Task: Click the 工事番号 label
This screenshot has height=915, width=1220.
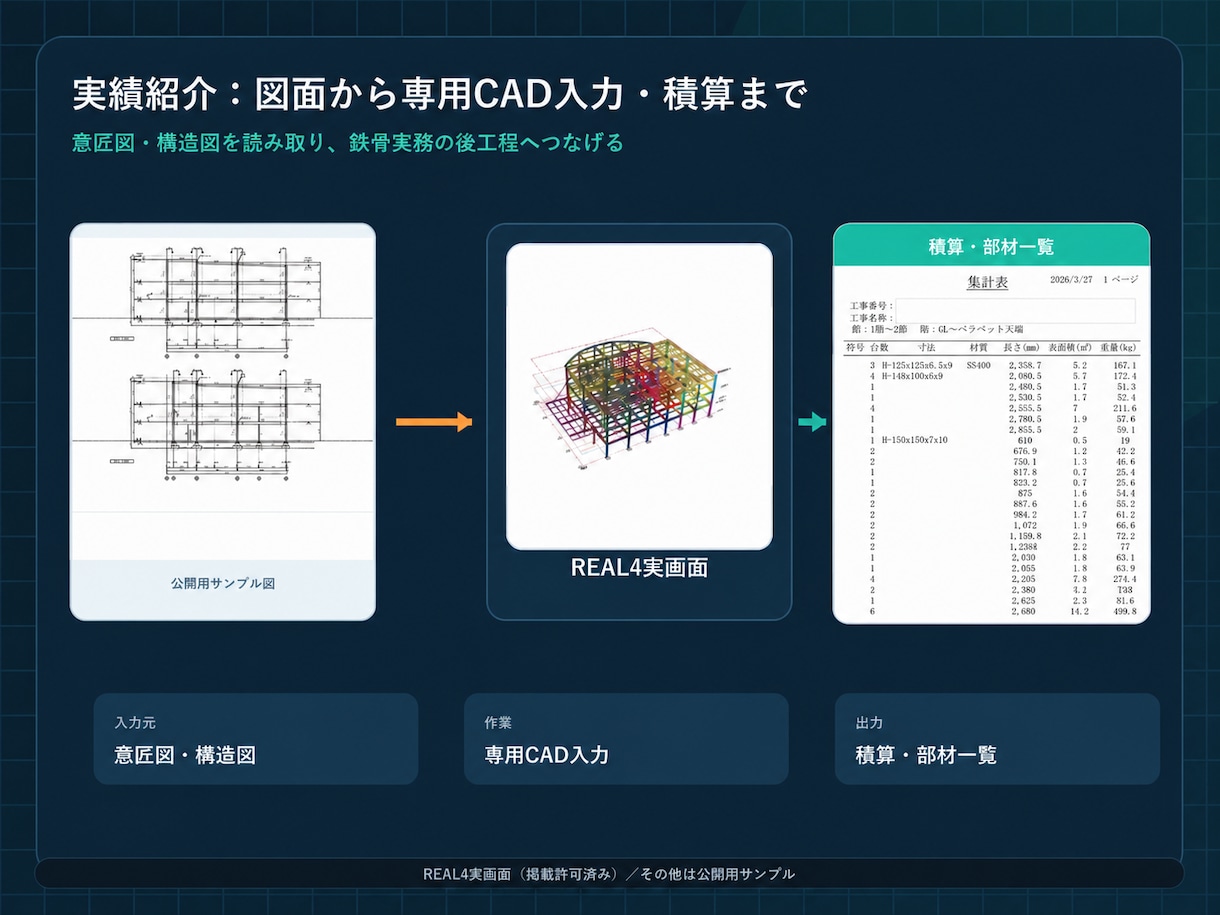Action: click(x=871, y=305)
